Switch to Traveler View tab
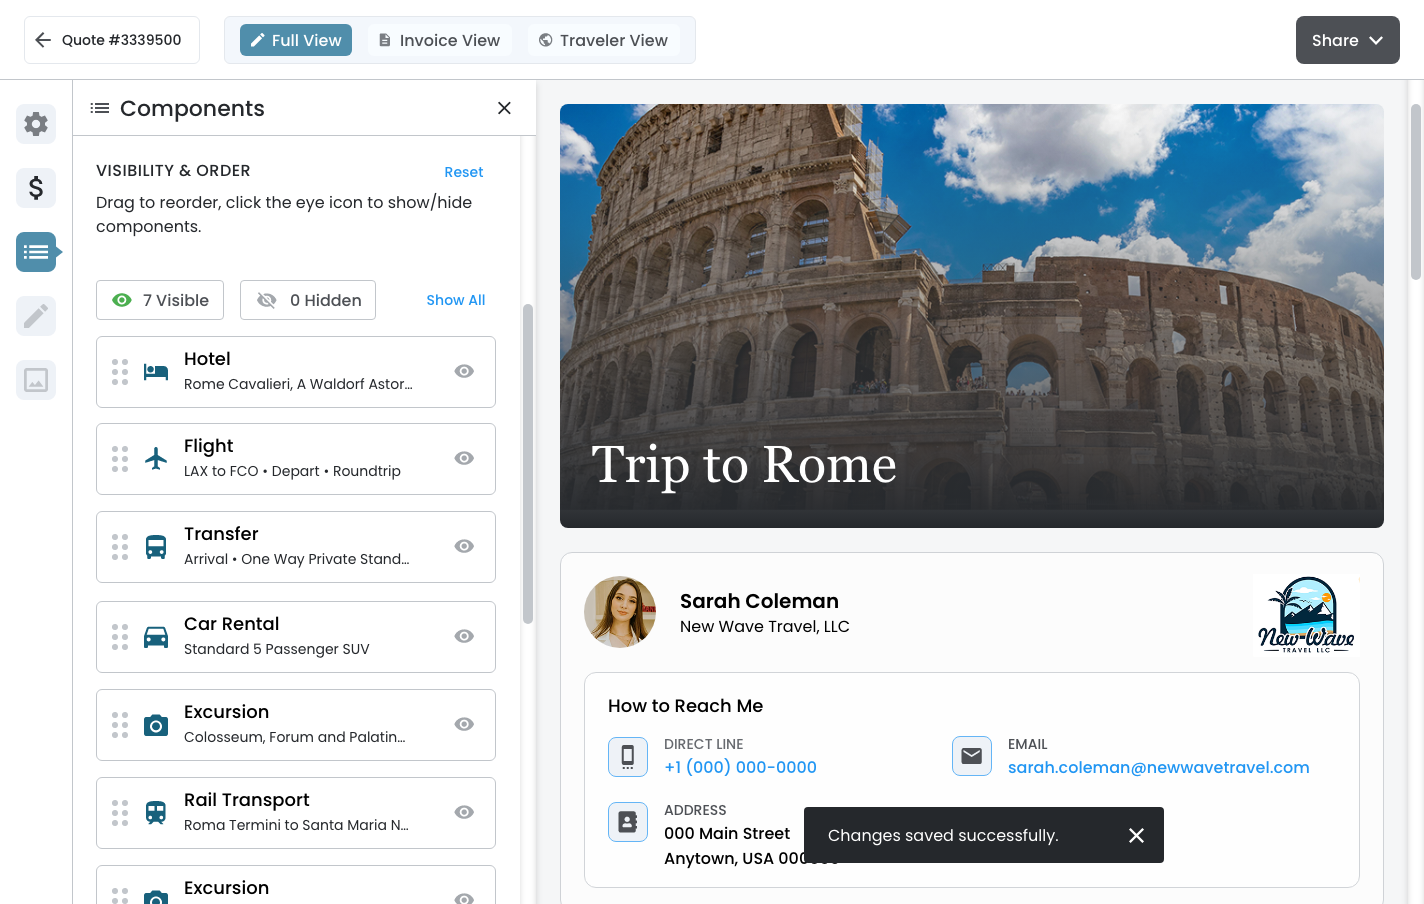The height and width of the screenshot is (904, 1424). [603, 40]
